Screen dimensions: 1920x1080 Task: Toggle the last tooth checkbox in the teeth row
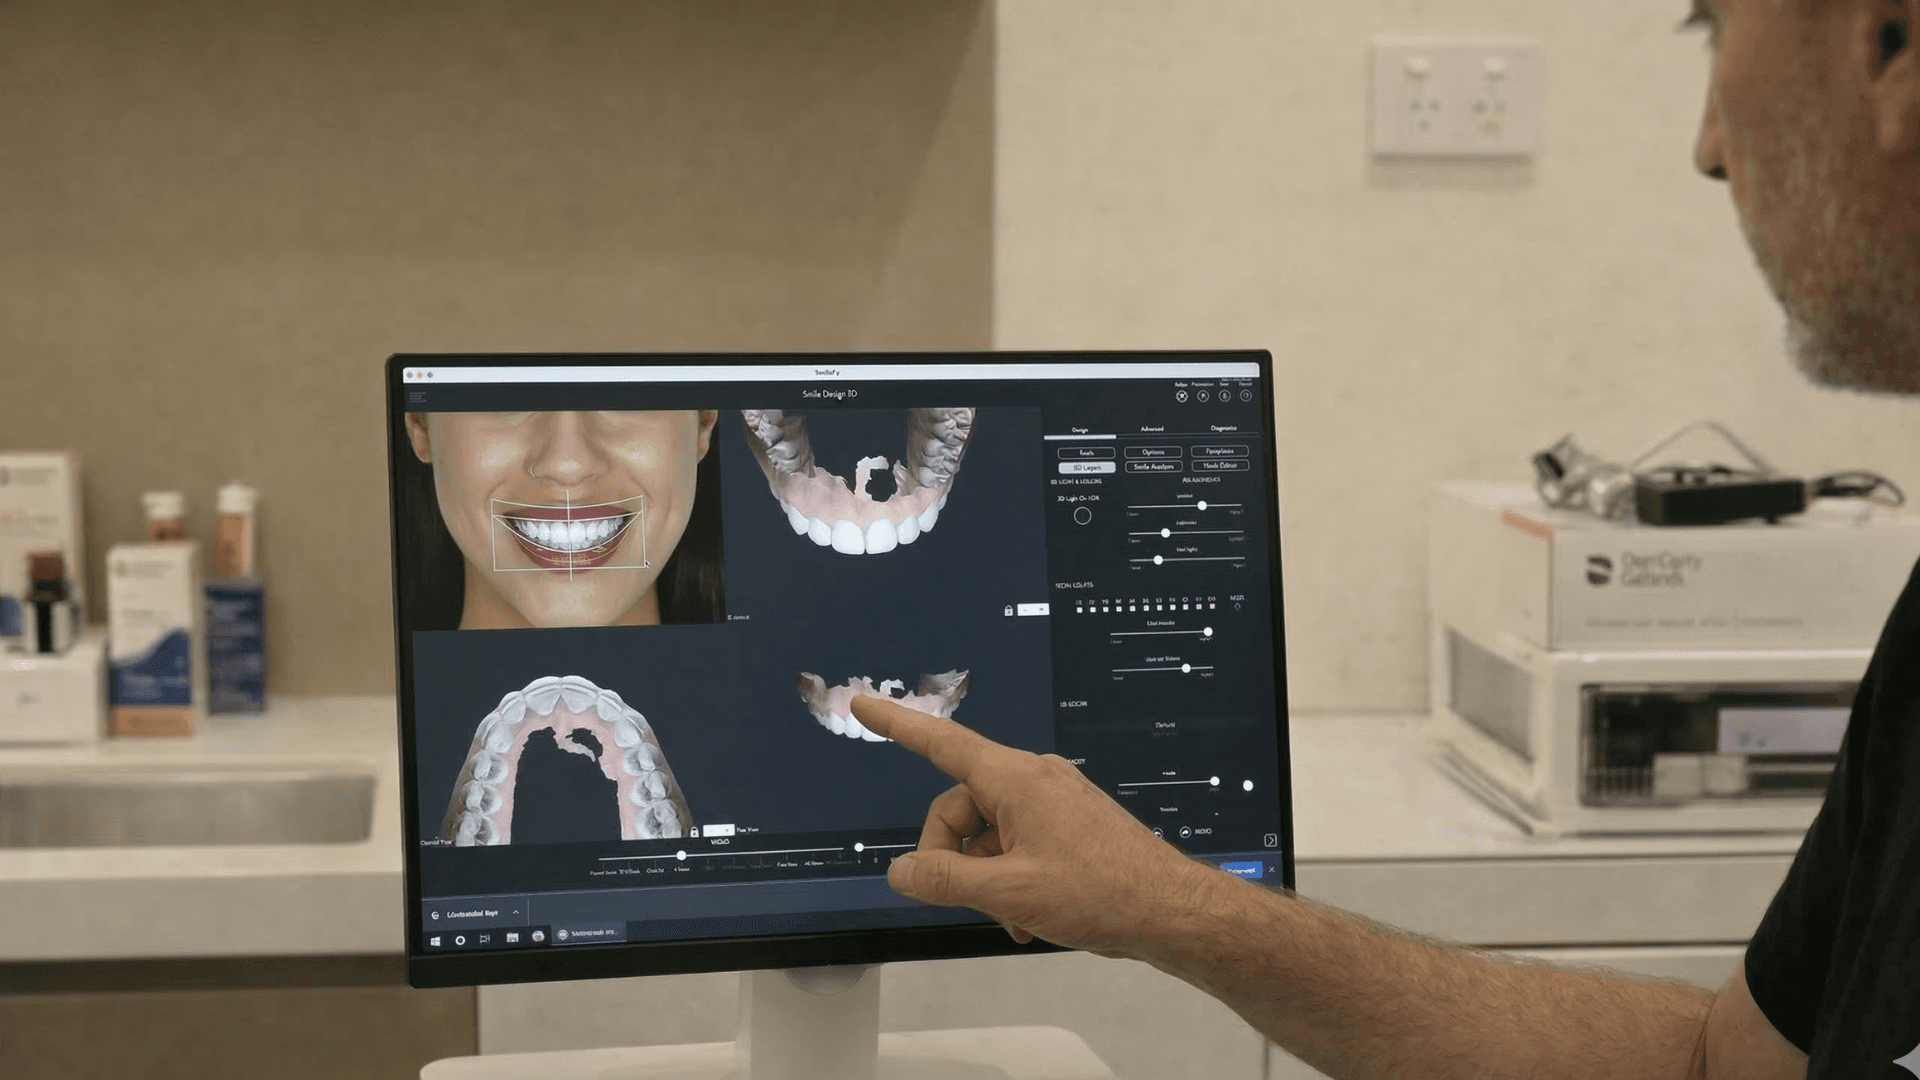pos(1213,606)
